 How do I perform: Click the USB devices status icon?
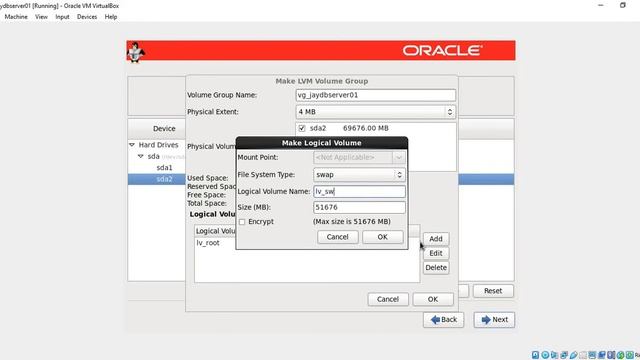tap(573, 355)
